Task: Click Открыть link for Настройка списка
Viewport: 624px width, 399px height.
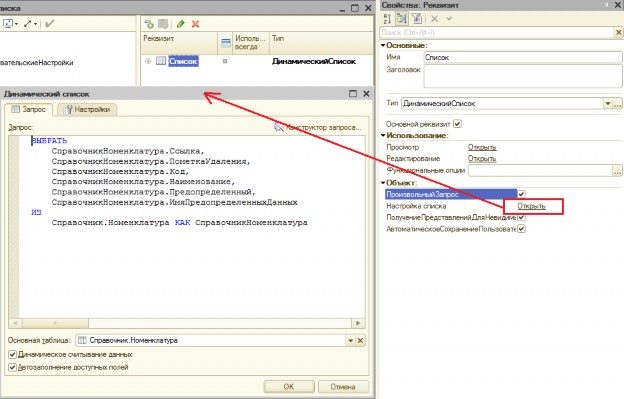Action: coord(531,206)
